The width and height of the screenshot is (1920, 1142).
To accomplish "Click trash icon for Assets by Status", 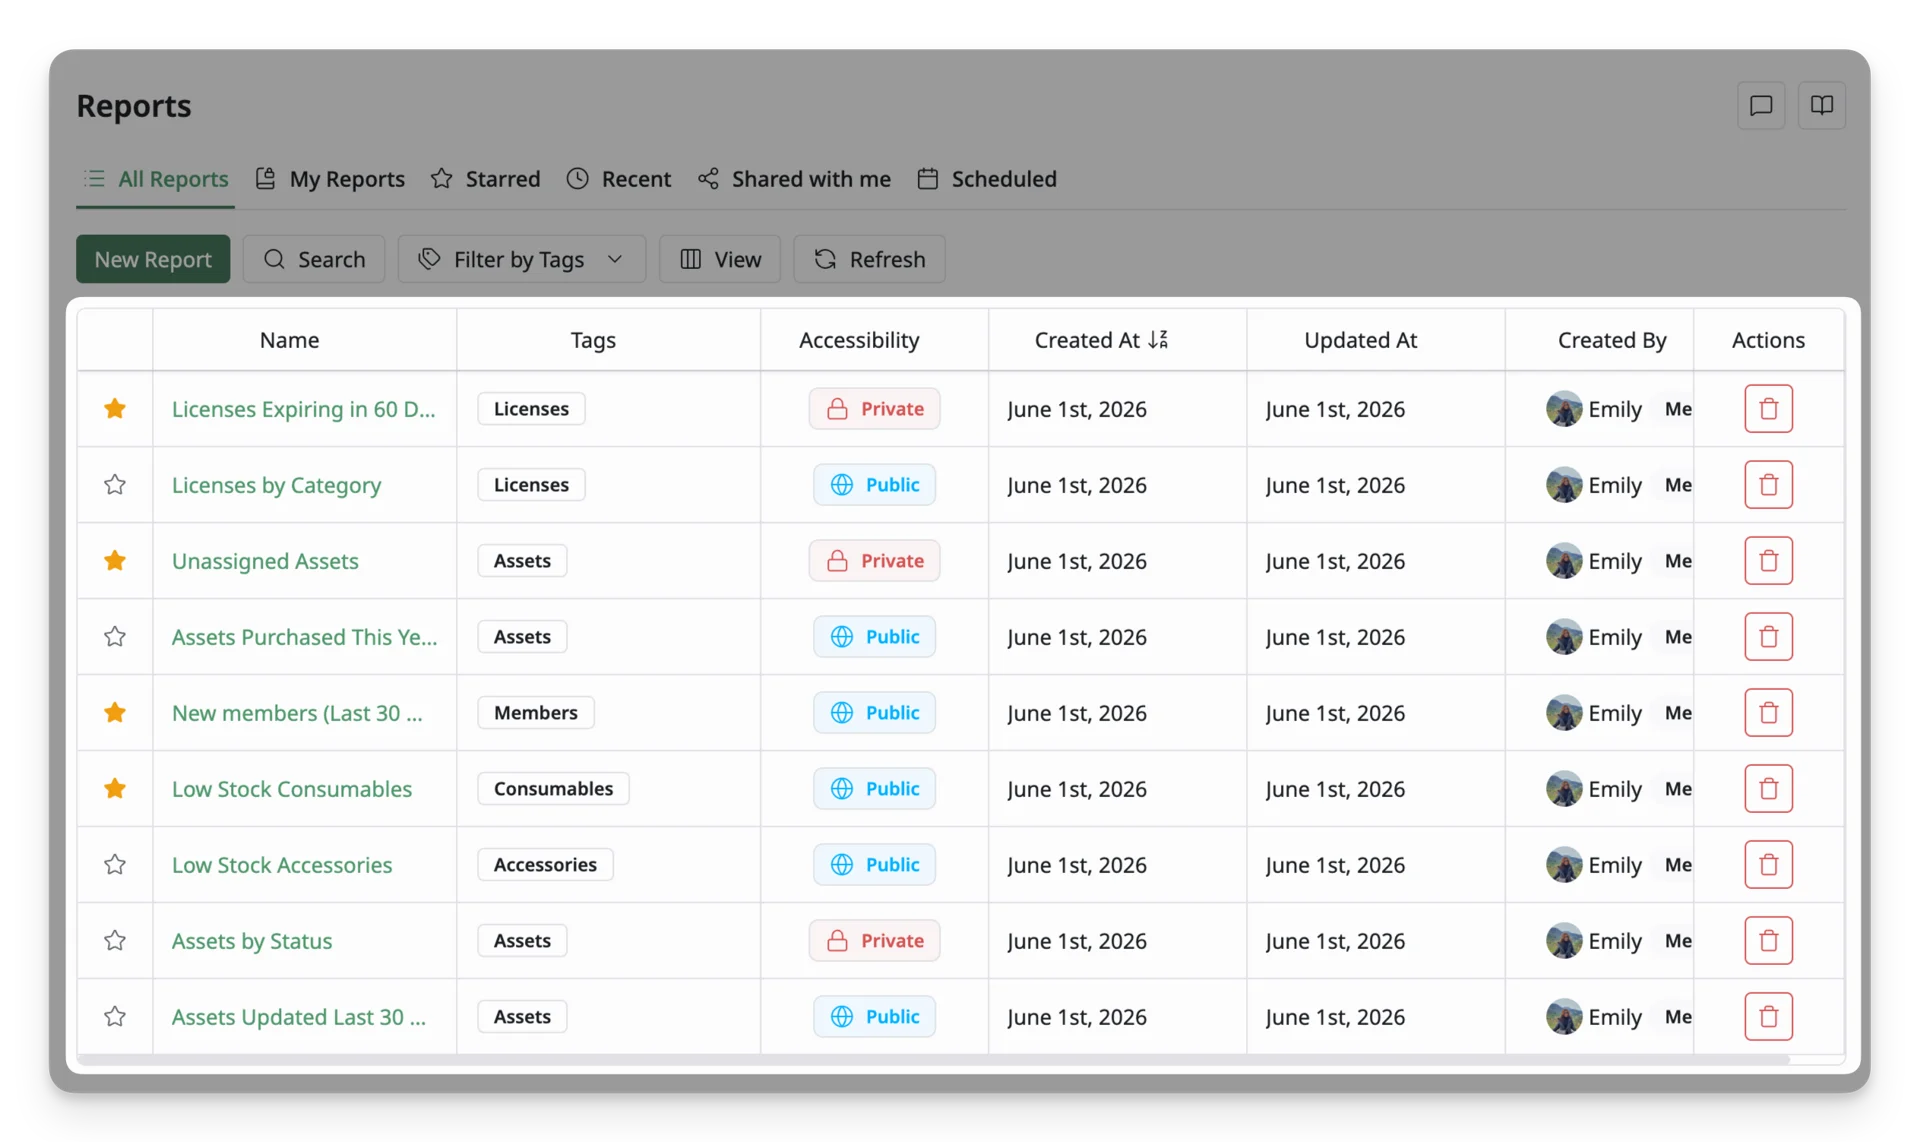I will 1768,941.
